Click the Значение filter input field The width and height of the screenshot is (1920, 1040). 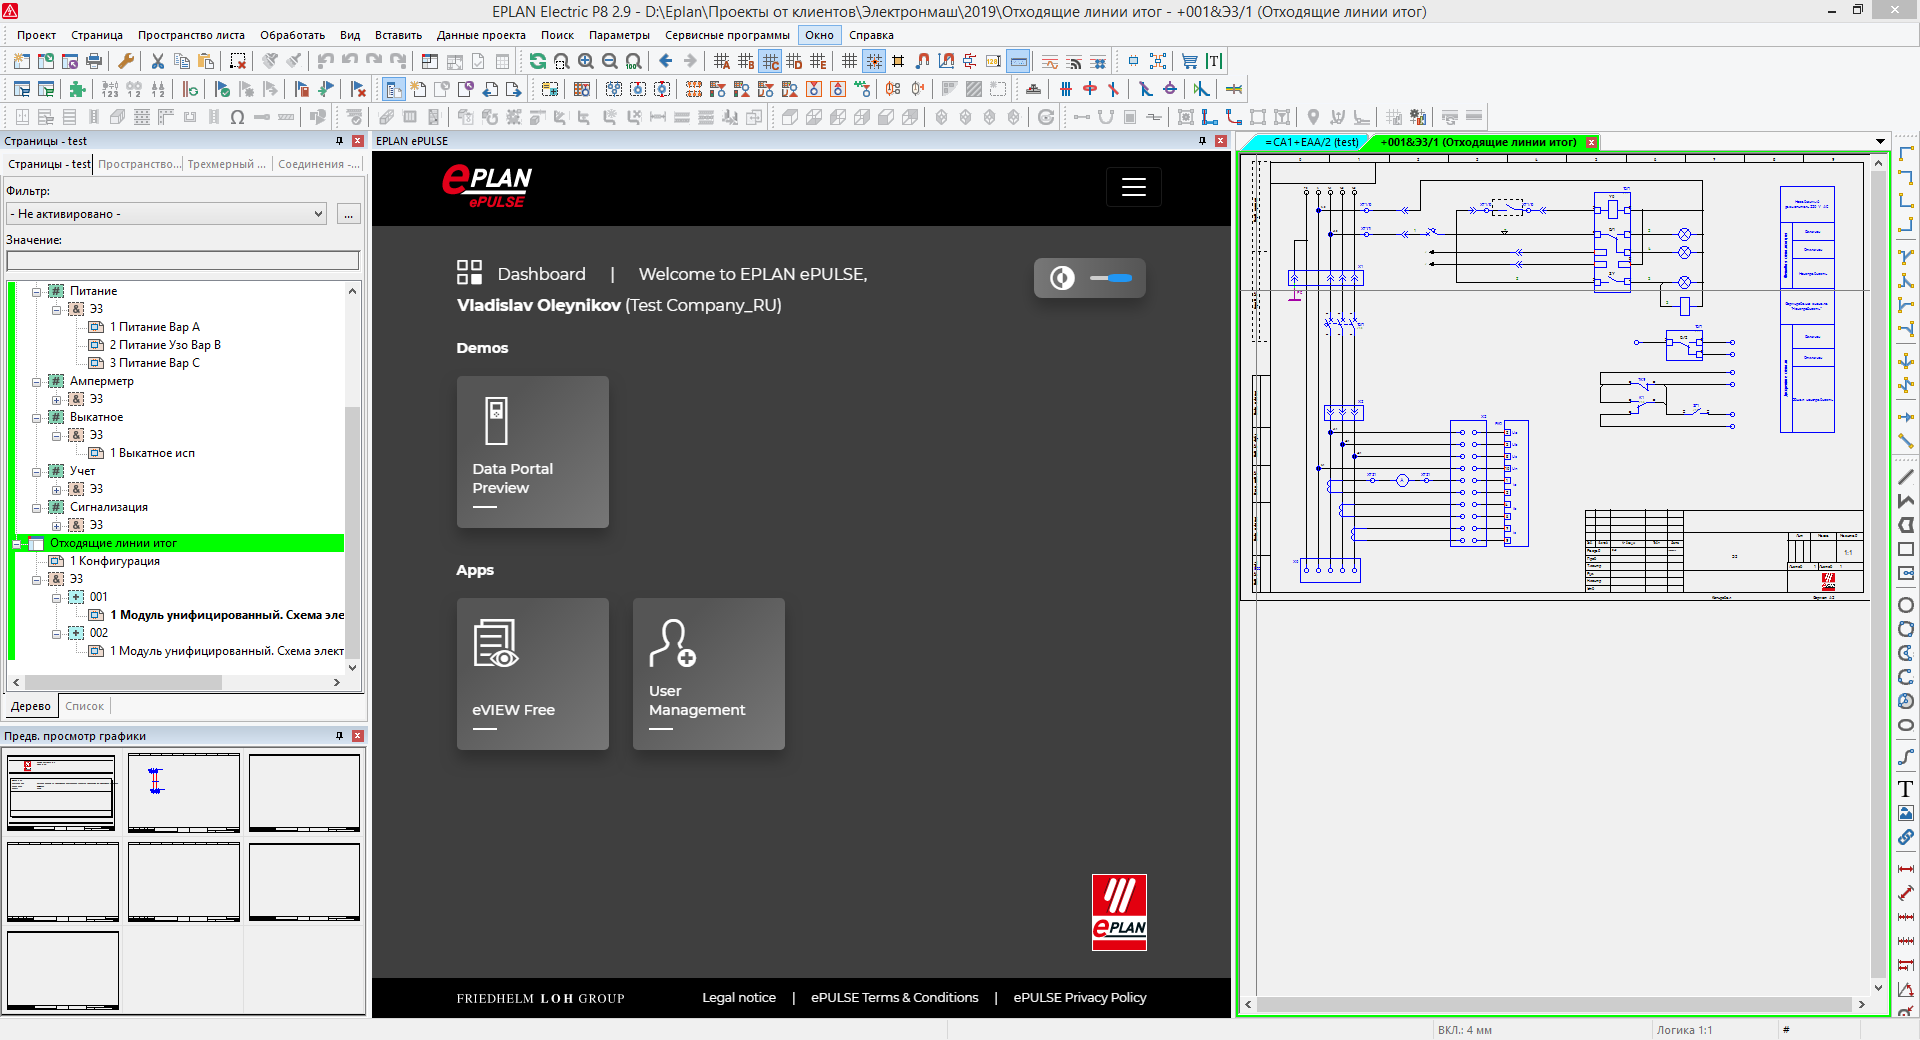183,260
